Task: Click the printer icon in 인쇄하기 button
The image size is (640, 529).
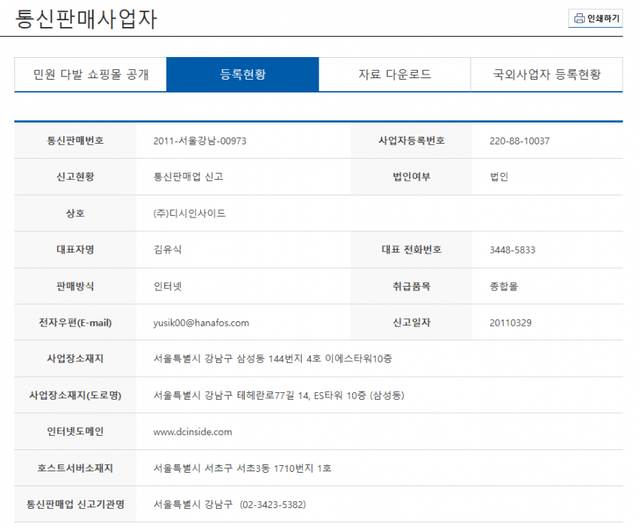Action: click(x=579, y=18)
